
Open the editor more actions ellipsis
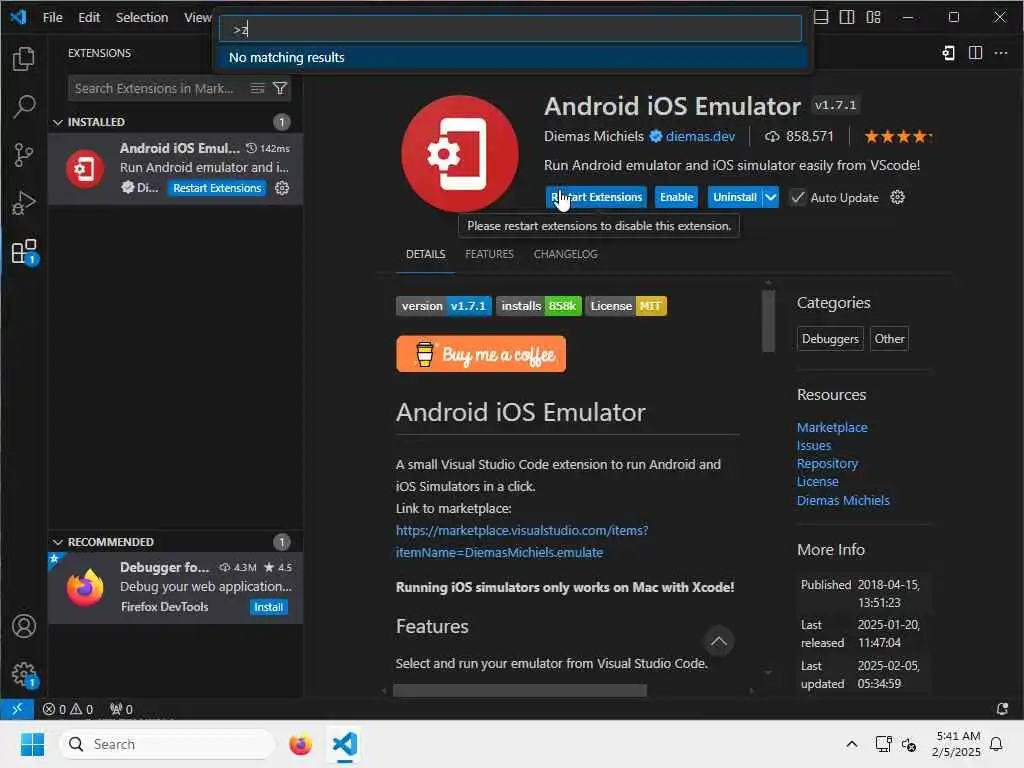coord(1001,53)
